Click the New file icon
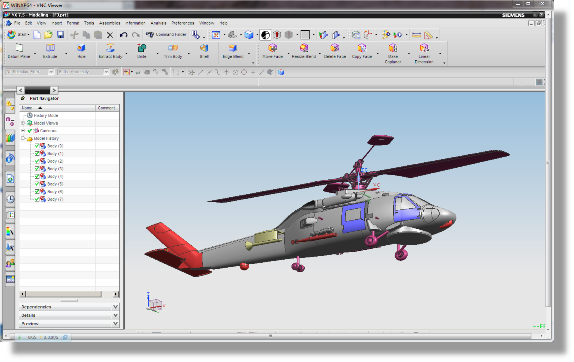Screen dimensions: 574x362 (x=37, y=35)
